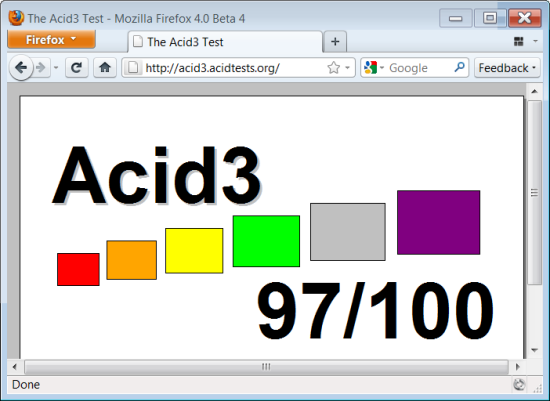Bookmark this page with the star icon
This screenshot has height=401, width=550.
(x=334, y=68)
